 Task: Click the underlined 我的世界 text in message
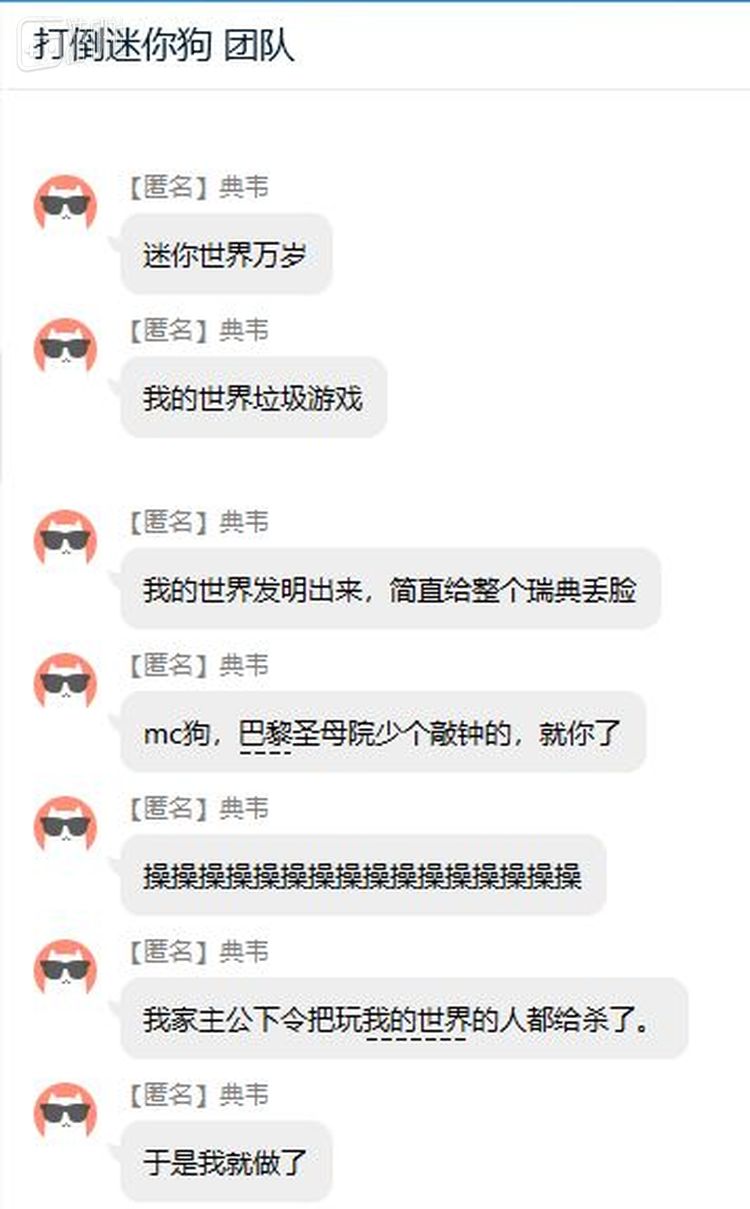(x=416, y=1020)
